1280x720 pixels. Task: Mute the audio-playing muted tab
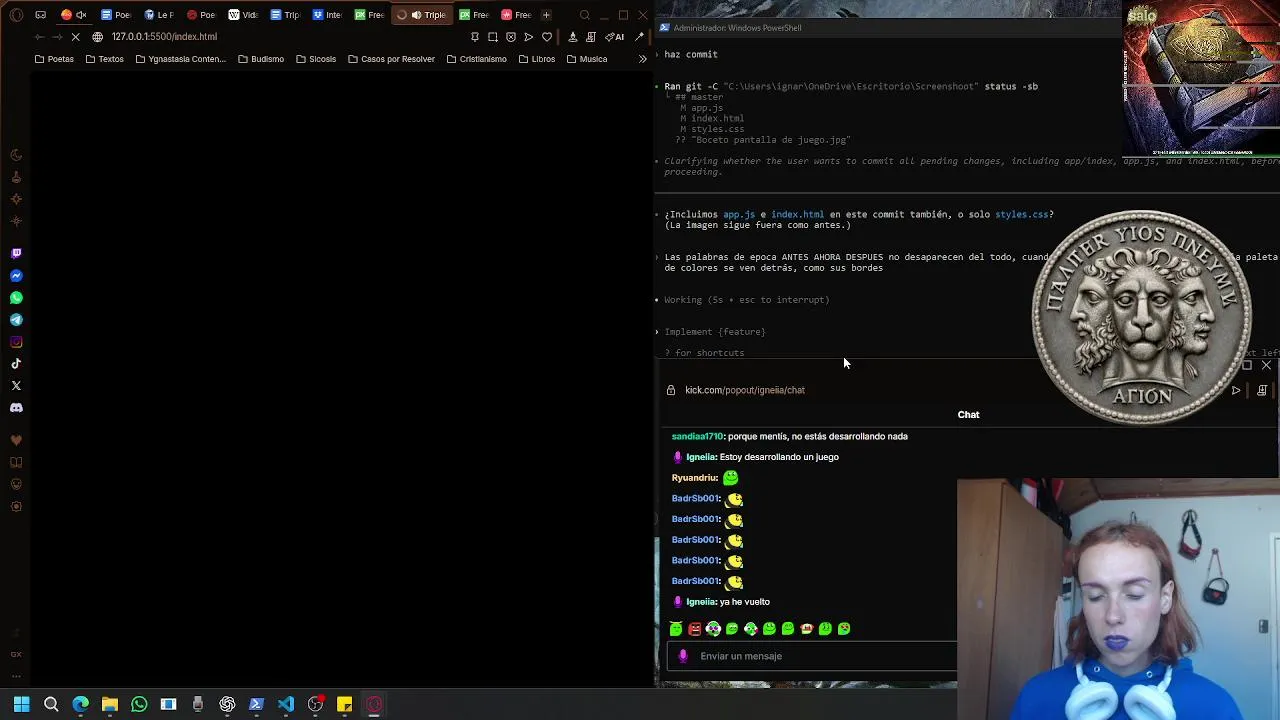[81, 15]
